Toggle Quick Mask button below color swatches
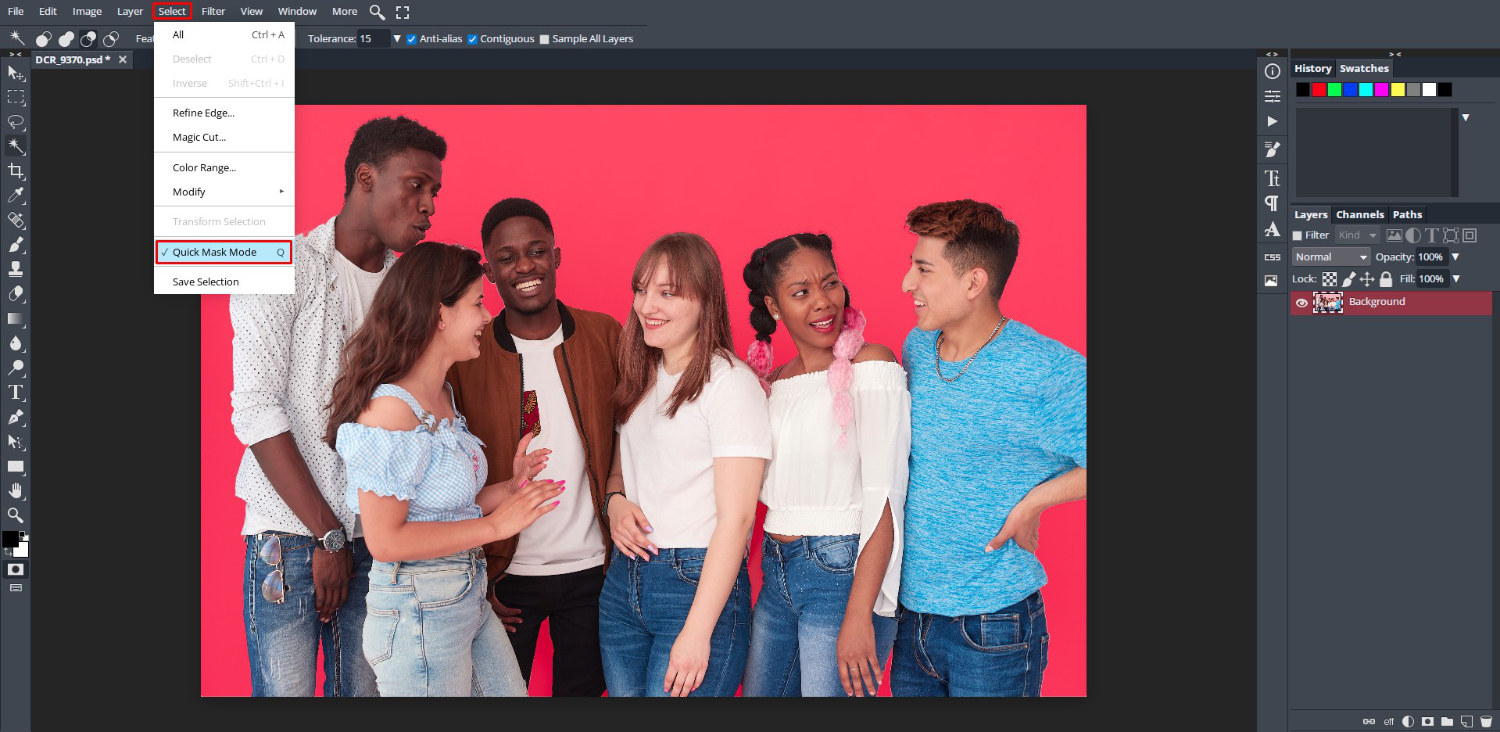The height and width of the screenshot is (732, 1500). point(16,569)
